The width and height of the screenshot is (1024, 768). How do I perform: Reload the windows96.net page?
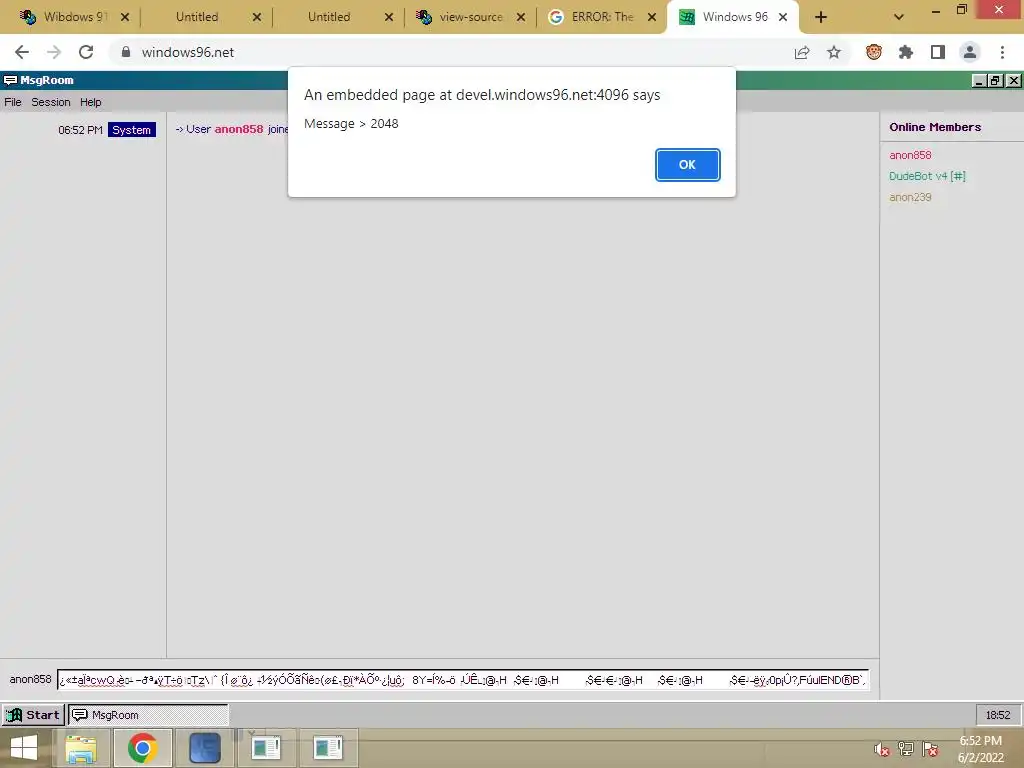[86, 52]
